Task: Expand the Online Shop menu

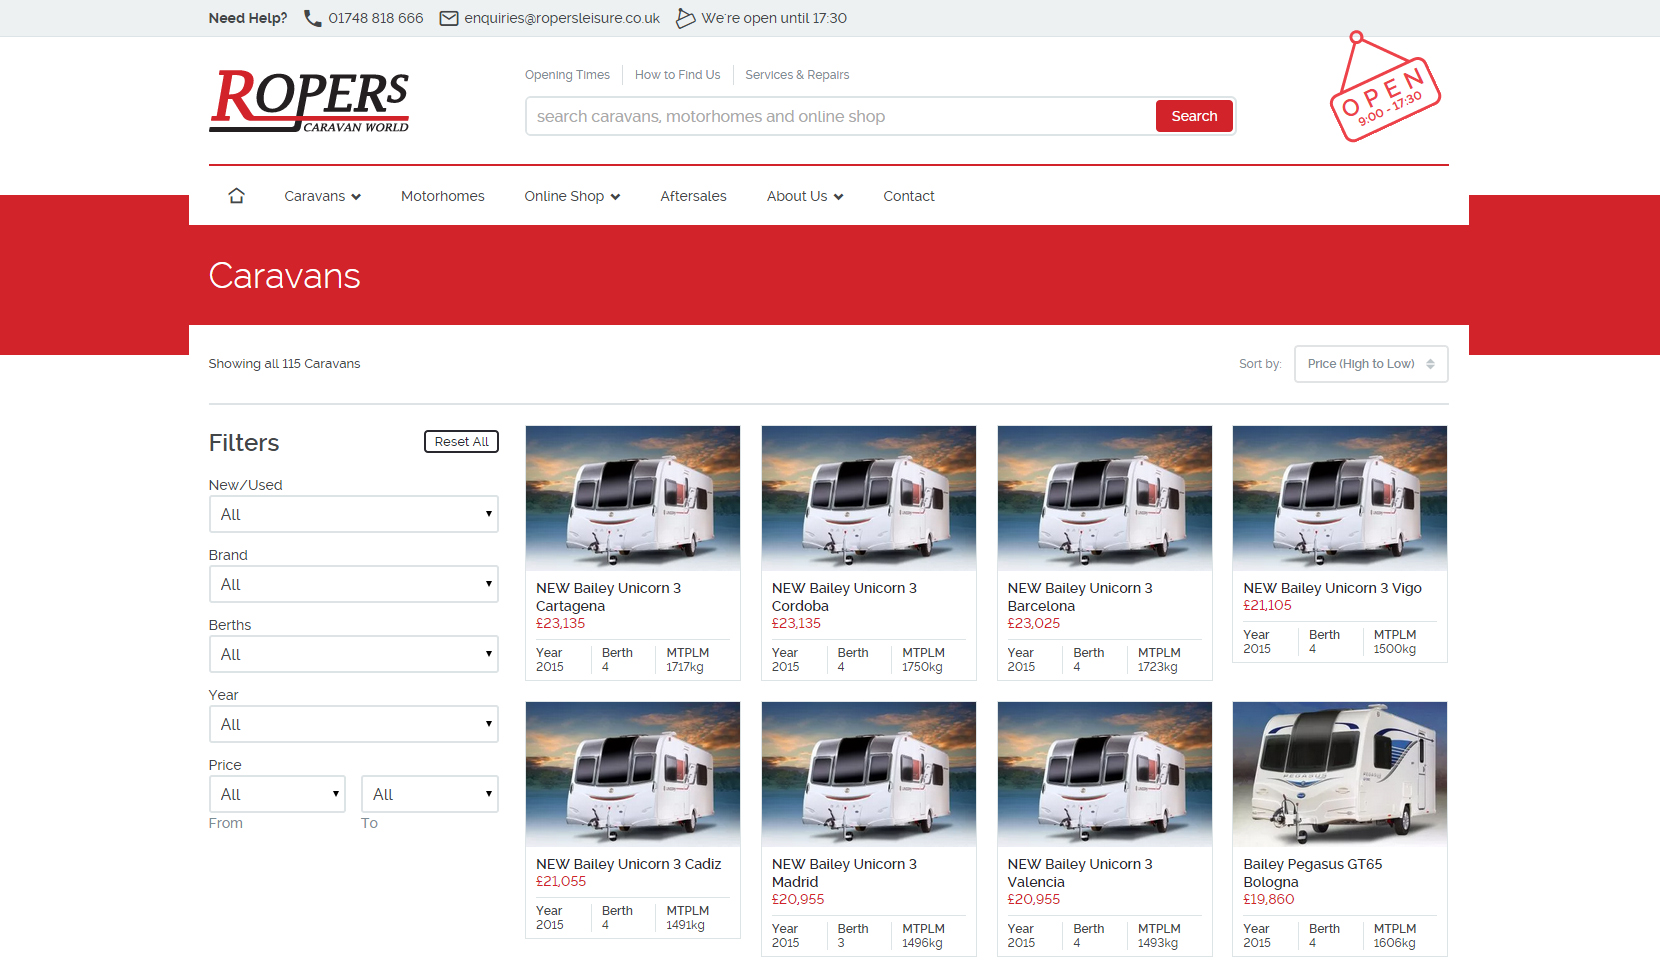Action: tap(572, 196)
